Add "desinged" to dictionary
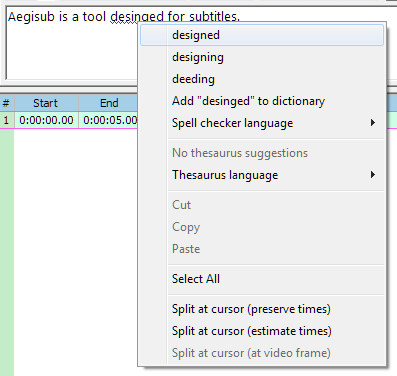397x376 pixels. click(x=262, y=101)
